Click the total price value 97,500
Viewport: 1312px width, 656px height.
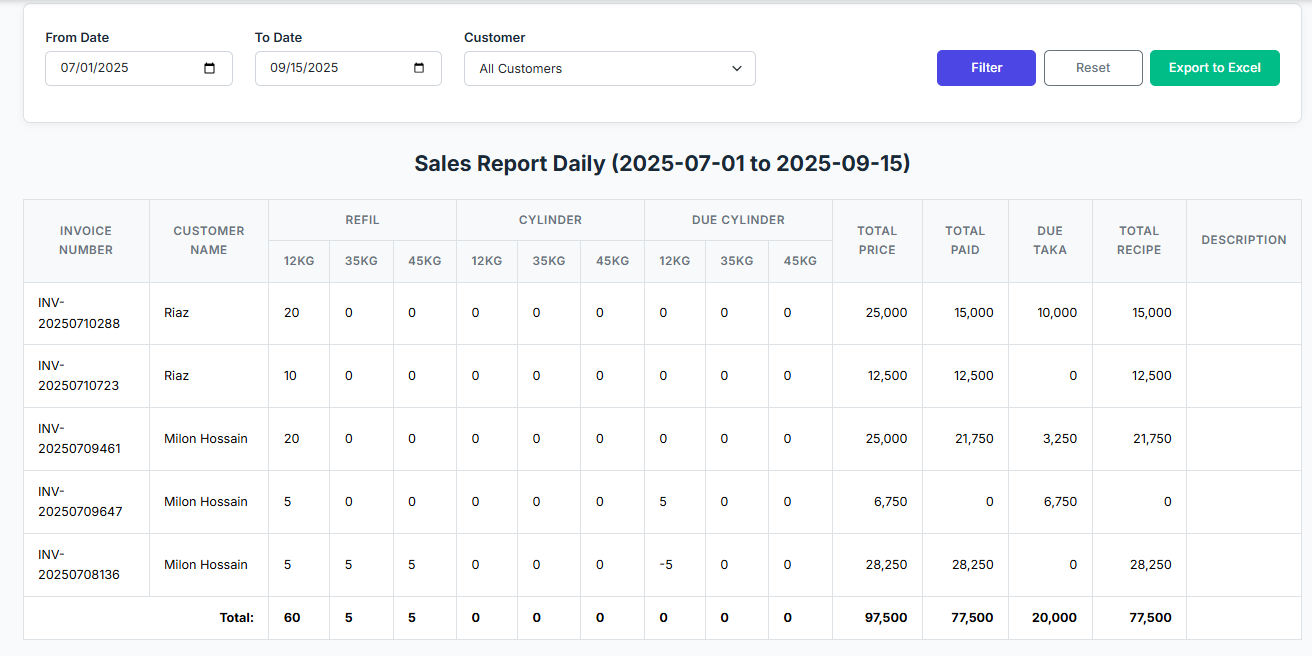point(886,618)
